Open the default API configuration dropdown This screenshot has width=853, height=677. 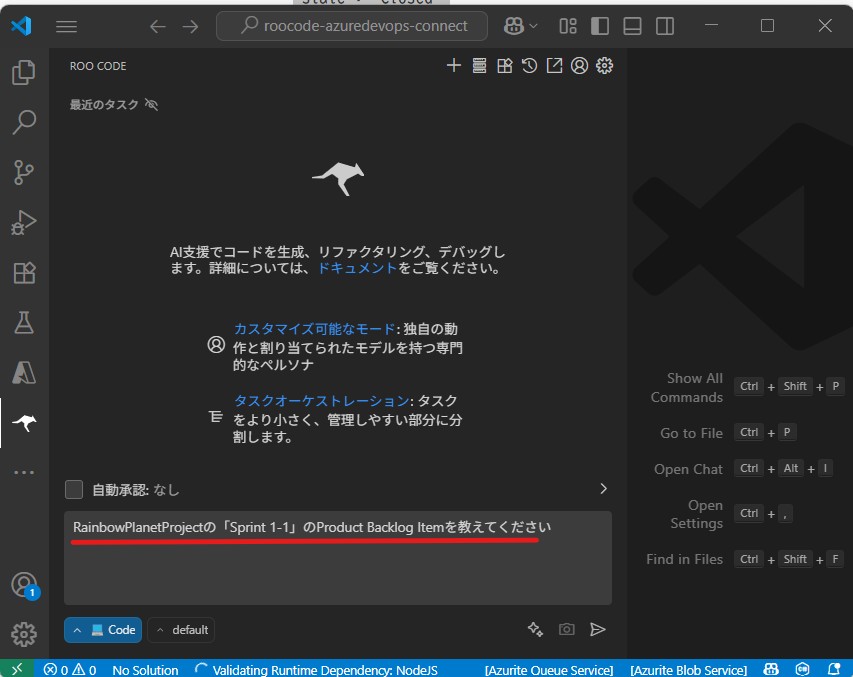181,630
